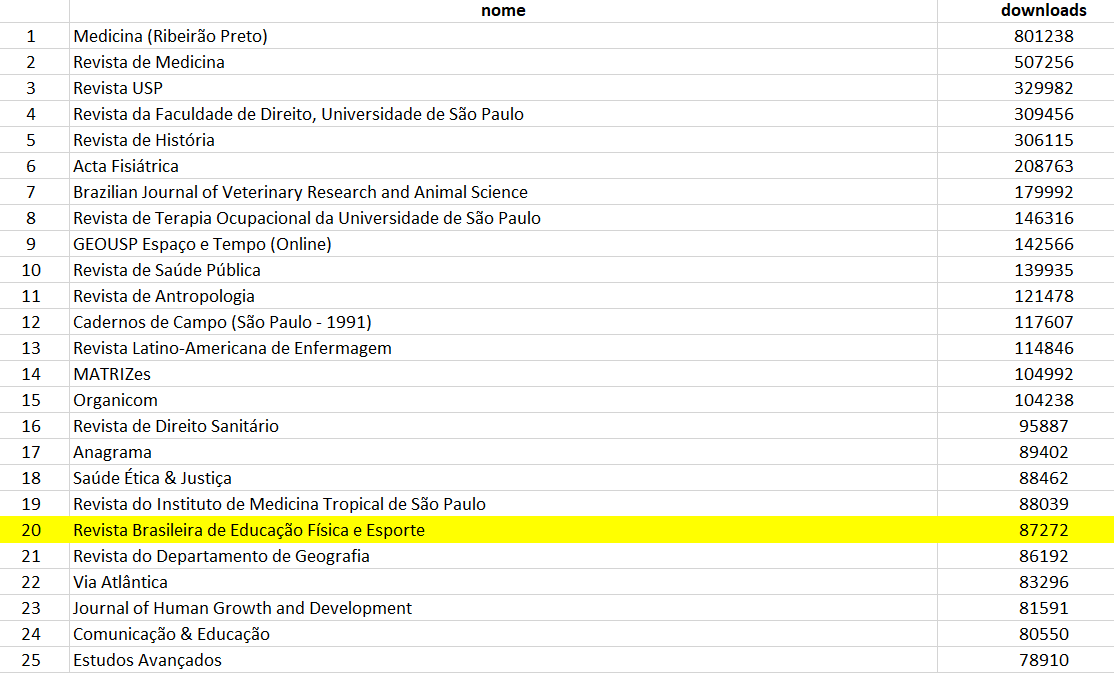Click the downloads value 507256
The width and height of the screenshot is (1114, 673).
point(1043,62)
